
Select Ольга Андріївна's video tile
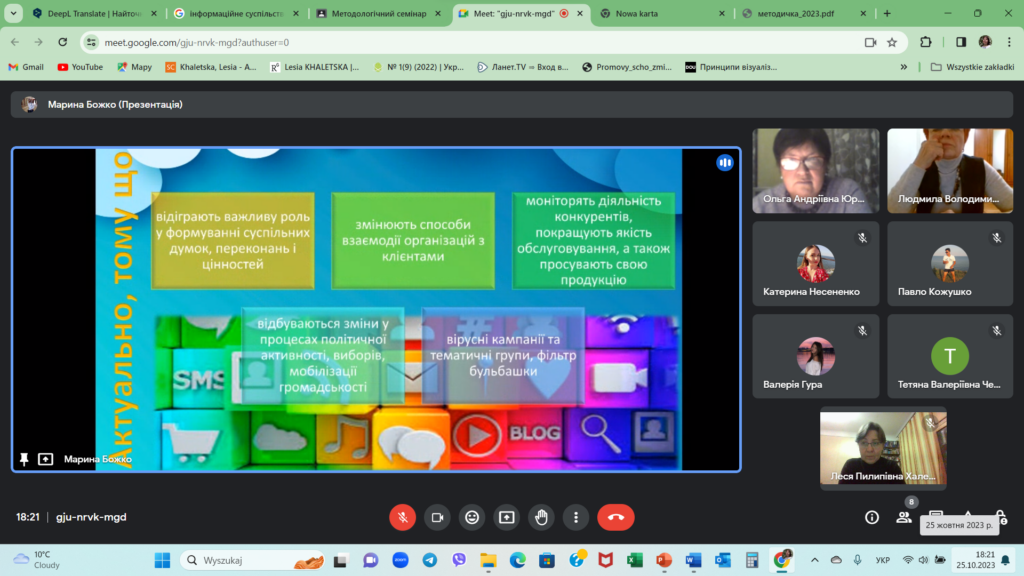pyautogui.click(x=815, y=171)
